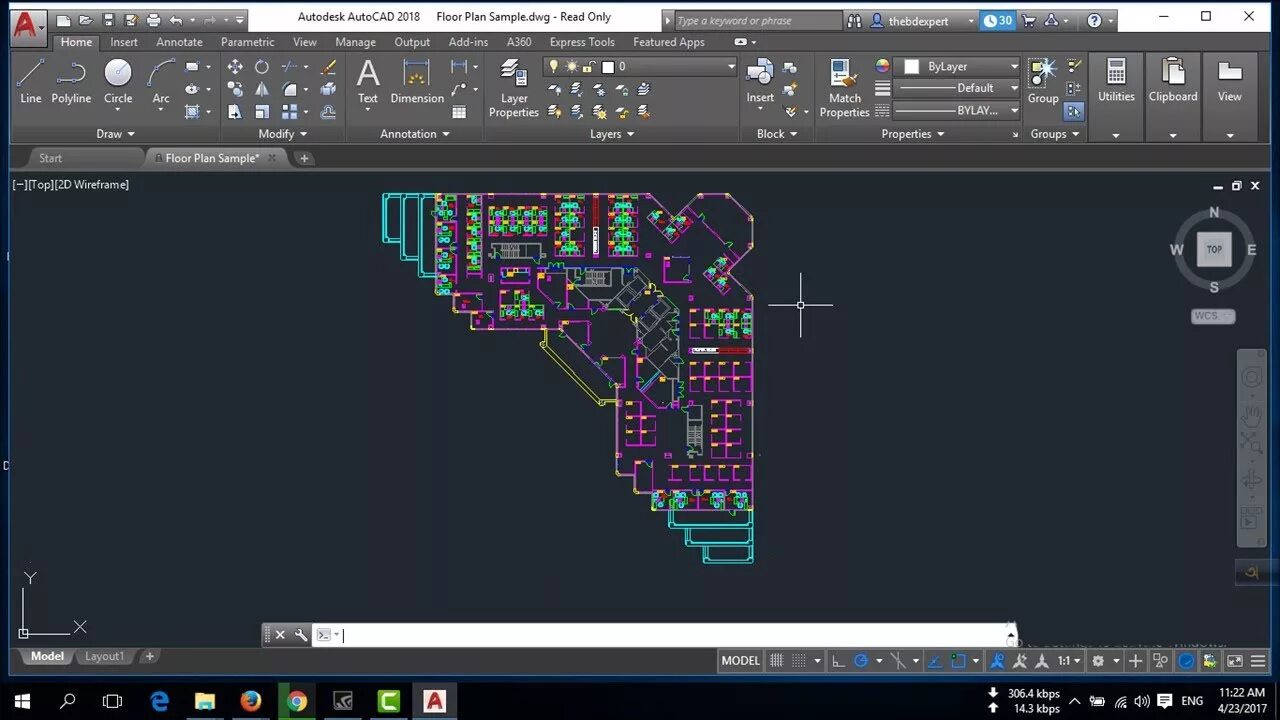
Task: Click the Save icon in Quick Access toolbar
Action: pyautogui.click(x=108, y=20)
